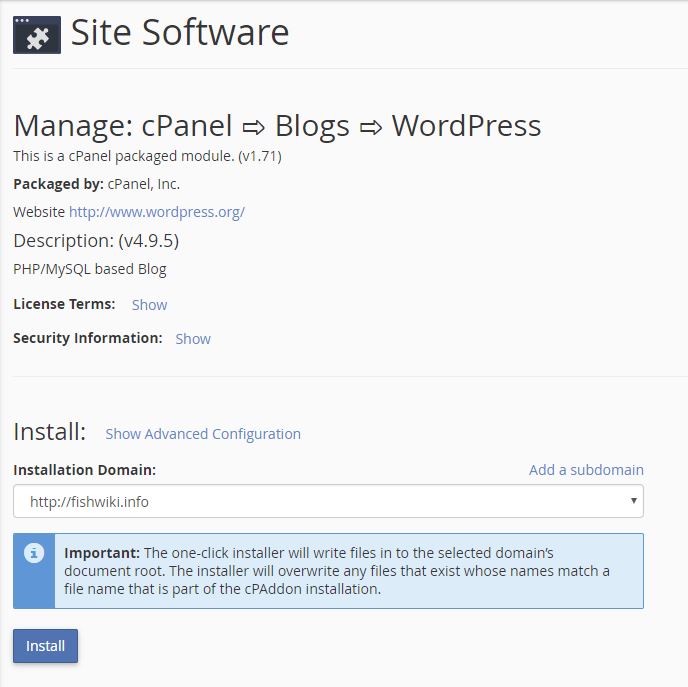Expand Show Advanced Configuration
Image resolution: width=688 pixels, height=687 pixels.
tap(203, 434)
